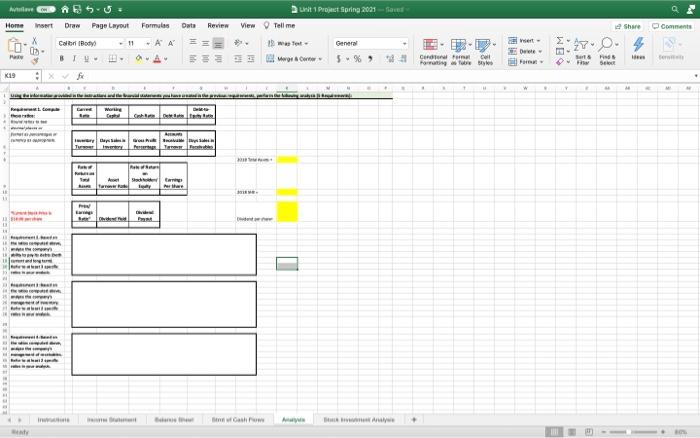The image size is (700, 438).
Task: Toggle top vertical alignment
Action: click(x=193, y=42)
